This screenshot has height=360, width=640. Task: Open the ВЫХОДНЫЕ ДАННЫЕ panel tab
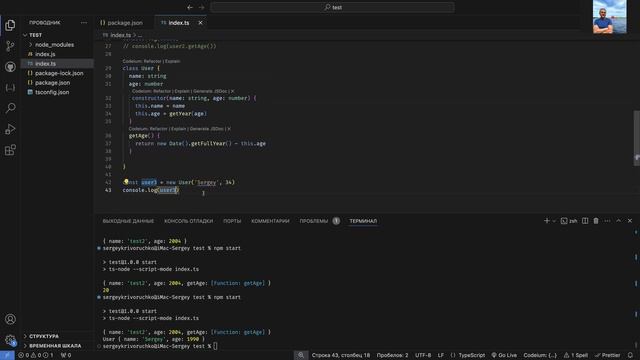click(x=128, y=221)
